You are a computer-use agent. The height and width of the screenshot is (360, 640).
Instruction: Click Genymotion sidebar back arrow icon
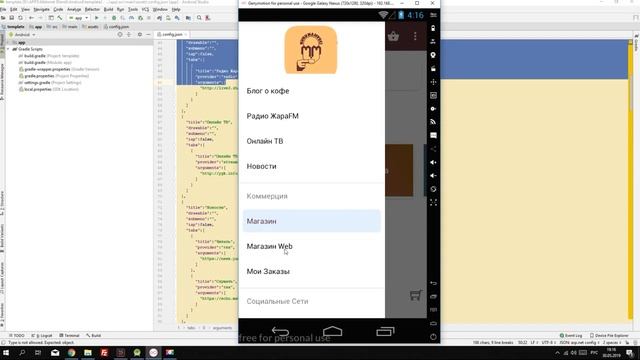433,283
